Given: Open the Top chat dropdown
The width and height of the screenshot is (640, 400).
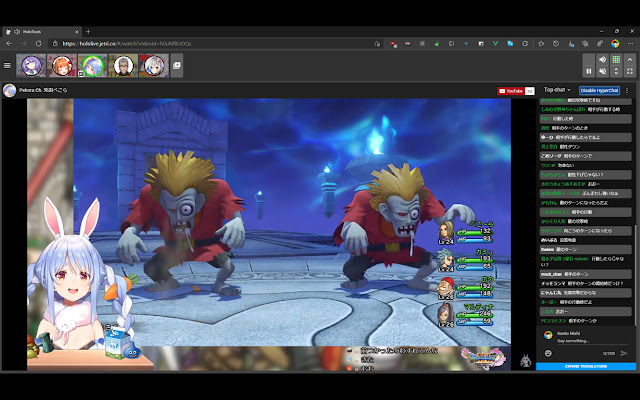Looking at the screenshot, I should 557,90.
